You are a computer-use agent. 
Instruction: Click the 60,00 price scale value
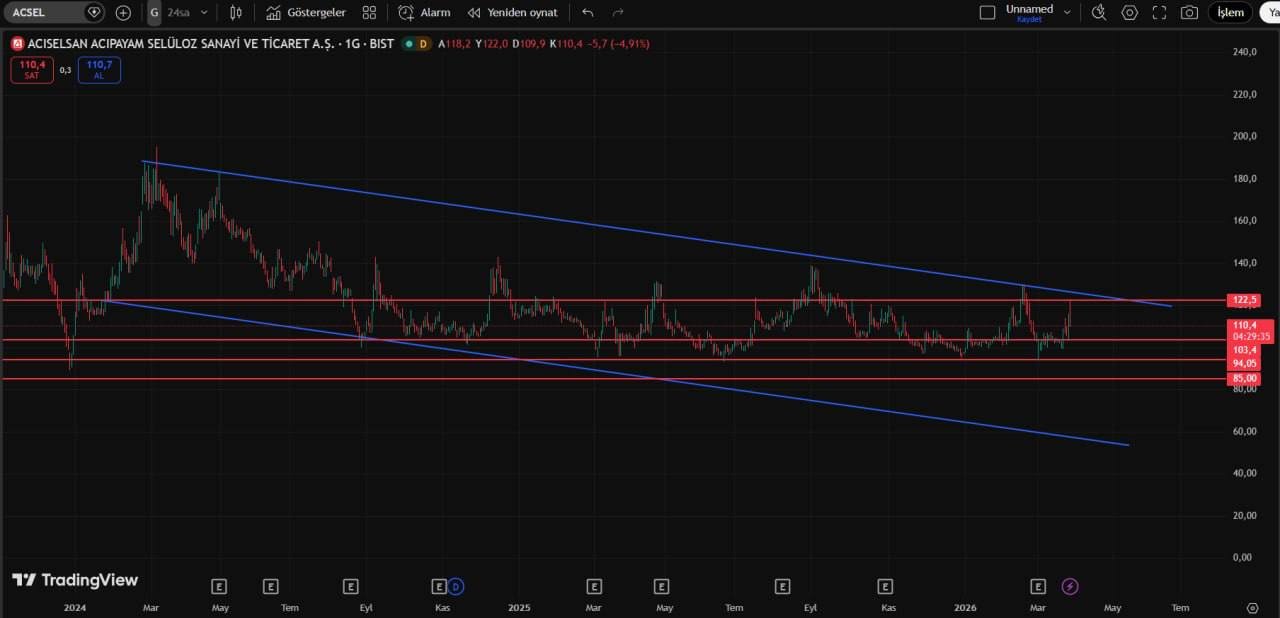coord(1245,431)
